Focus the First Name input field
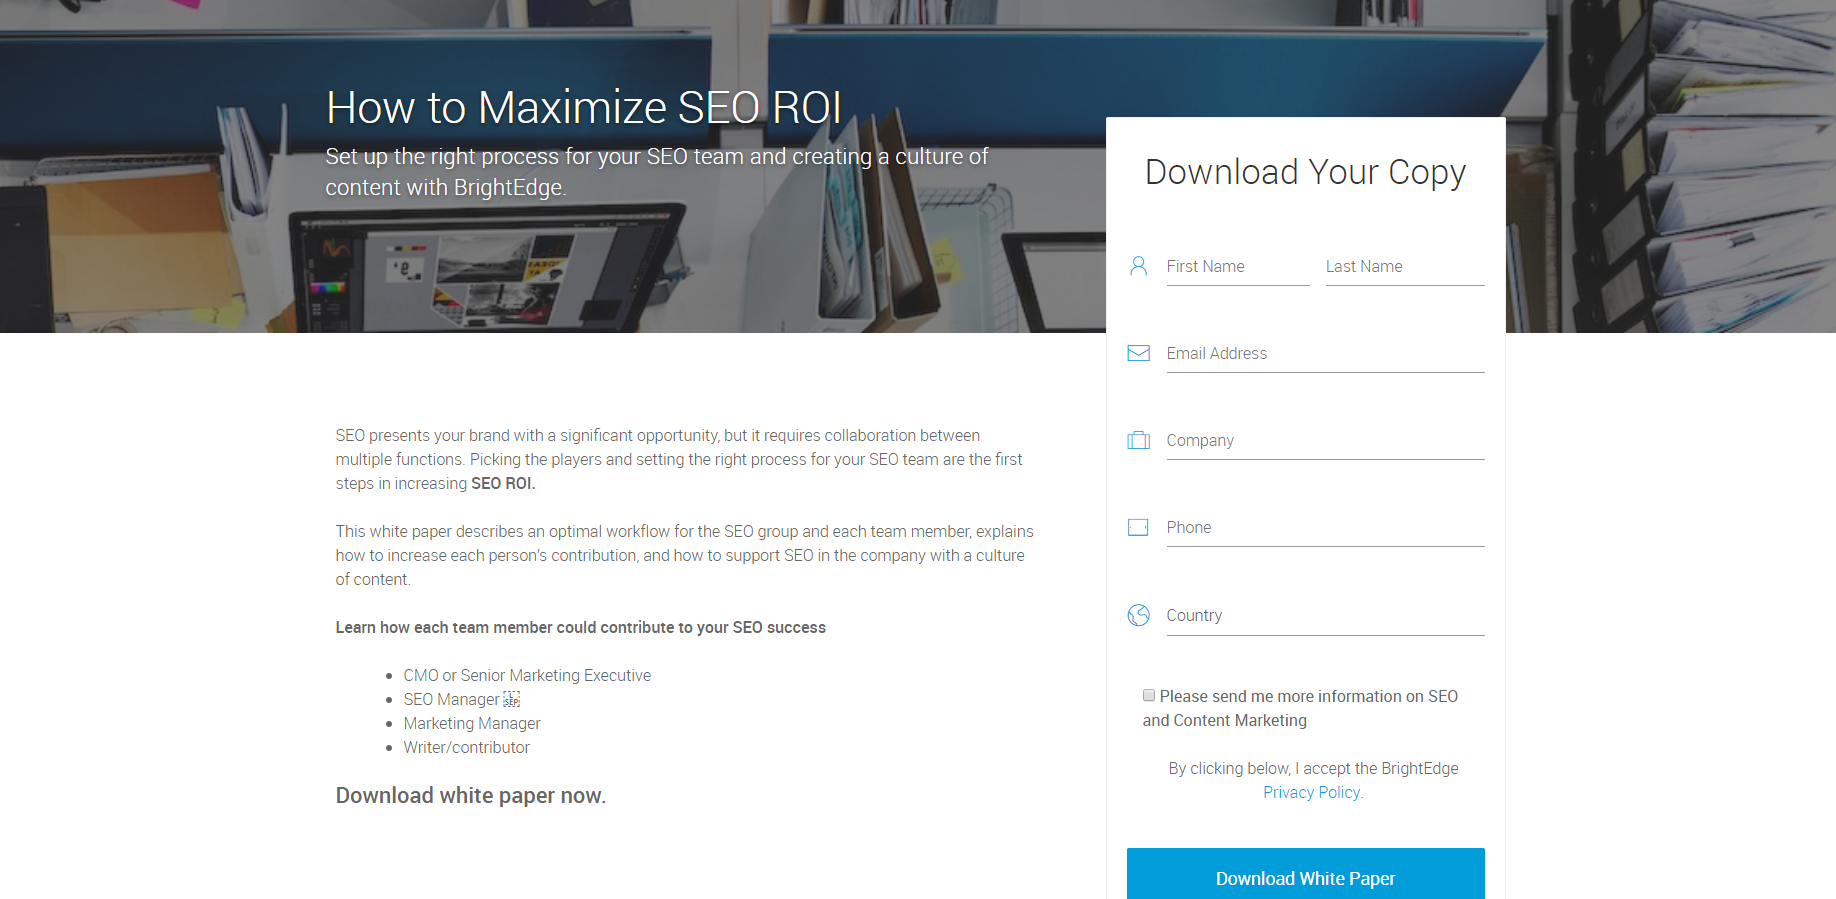 coord(1237,267)
